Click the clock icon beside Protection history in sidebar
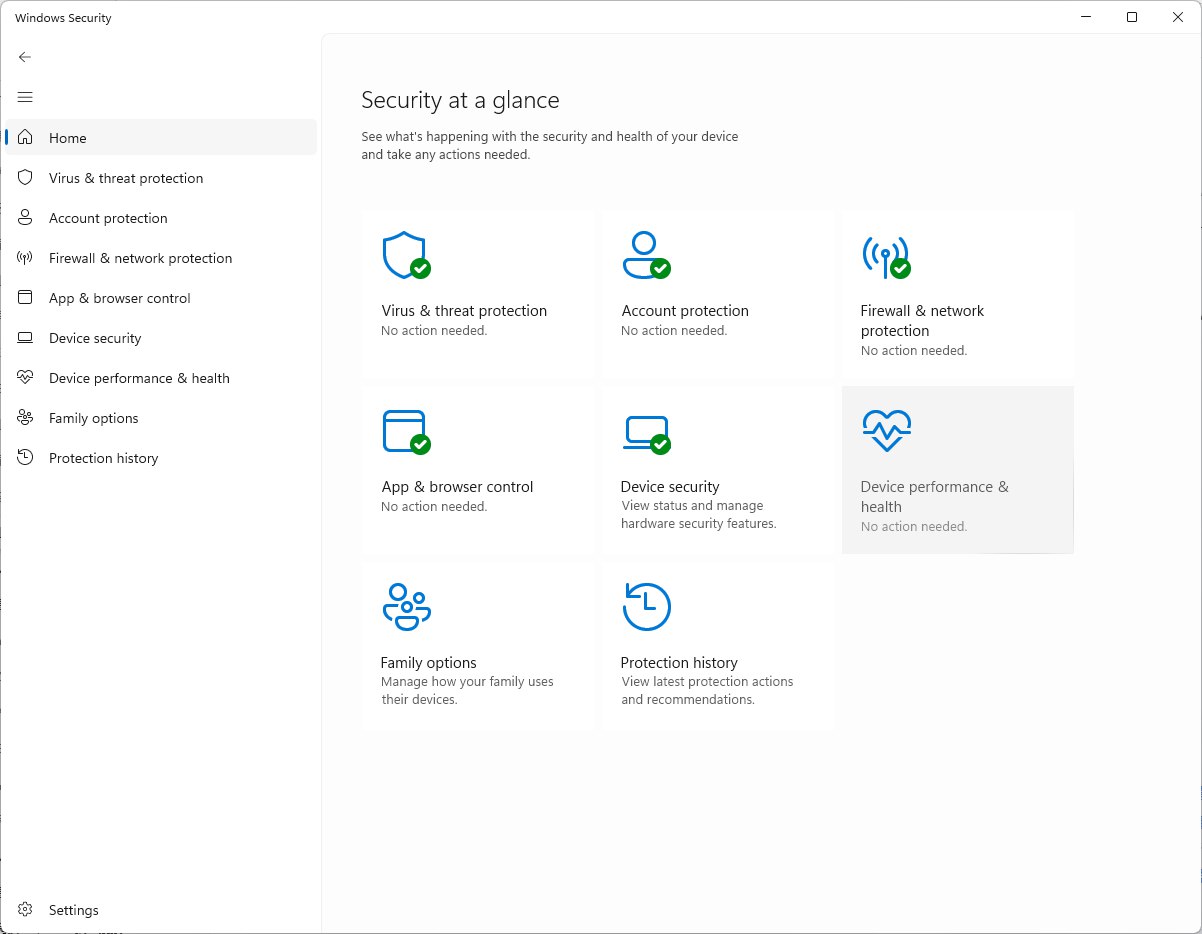This screenshot has height=934, width=1202. tap(26, 457)
